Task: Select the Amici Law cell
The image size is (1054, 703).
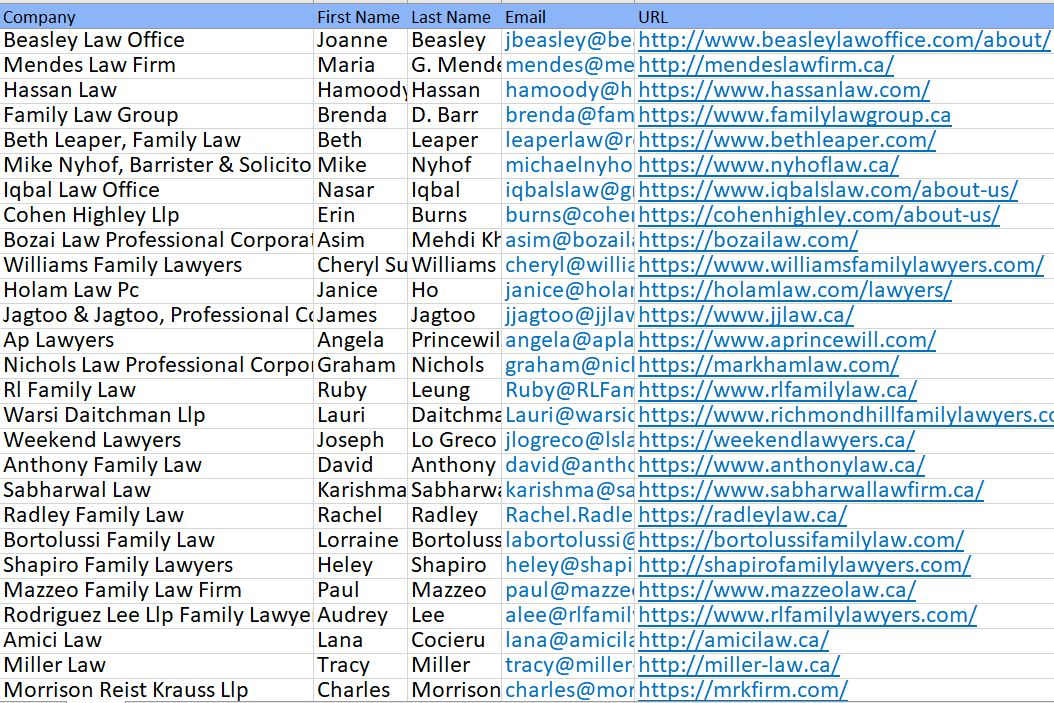Action: [157, 640]
